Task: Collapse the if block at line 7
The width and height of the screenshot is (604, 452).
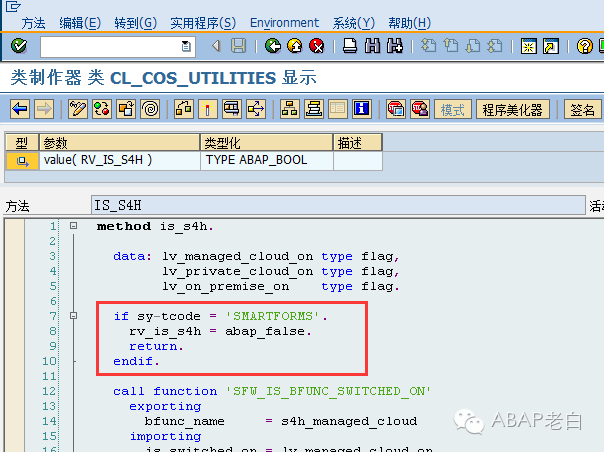Action: (74, 316)
